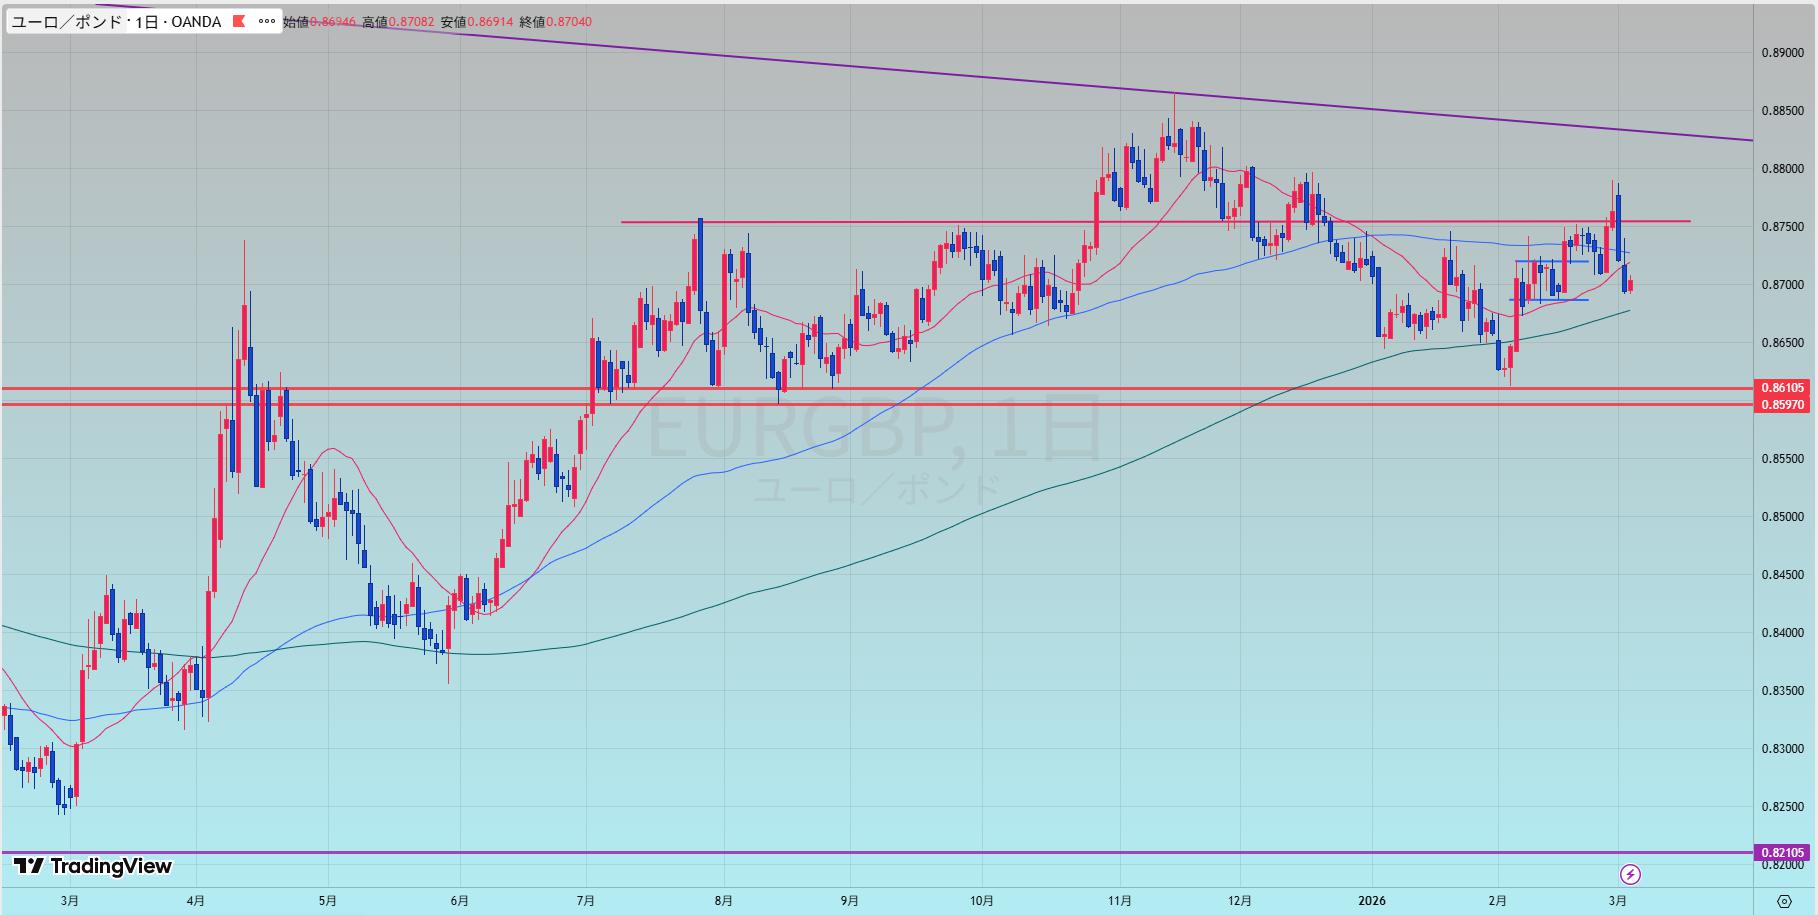
Task: Click the 2026 year marker on time axis
Action: coord(1372,901)
